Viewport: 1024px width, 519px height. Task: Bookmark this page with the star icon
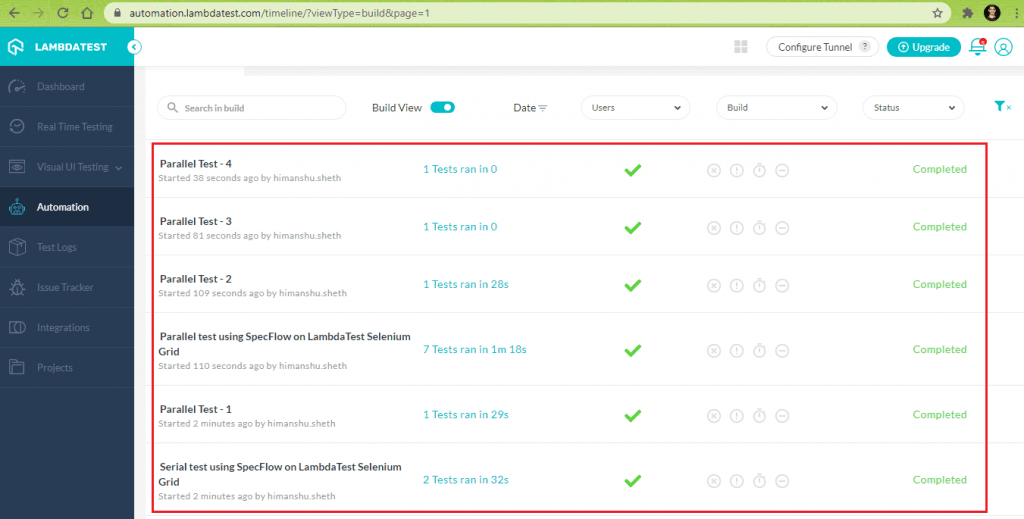pyautogui.click(x=937, y=13)
